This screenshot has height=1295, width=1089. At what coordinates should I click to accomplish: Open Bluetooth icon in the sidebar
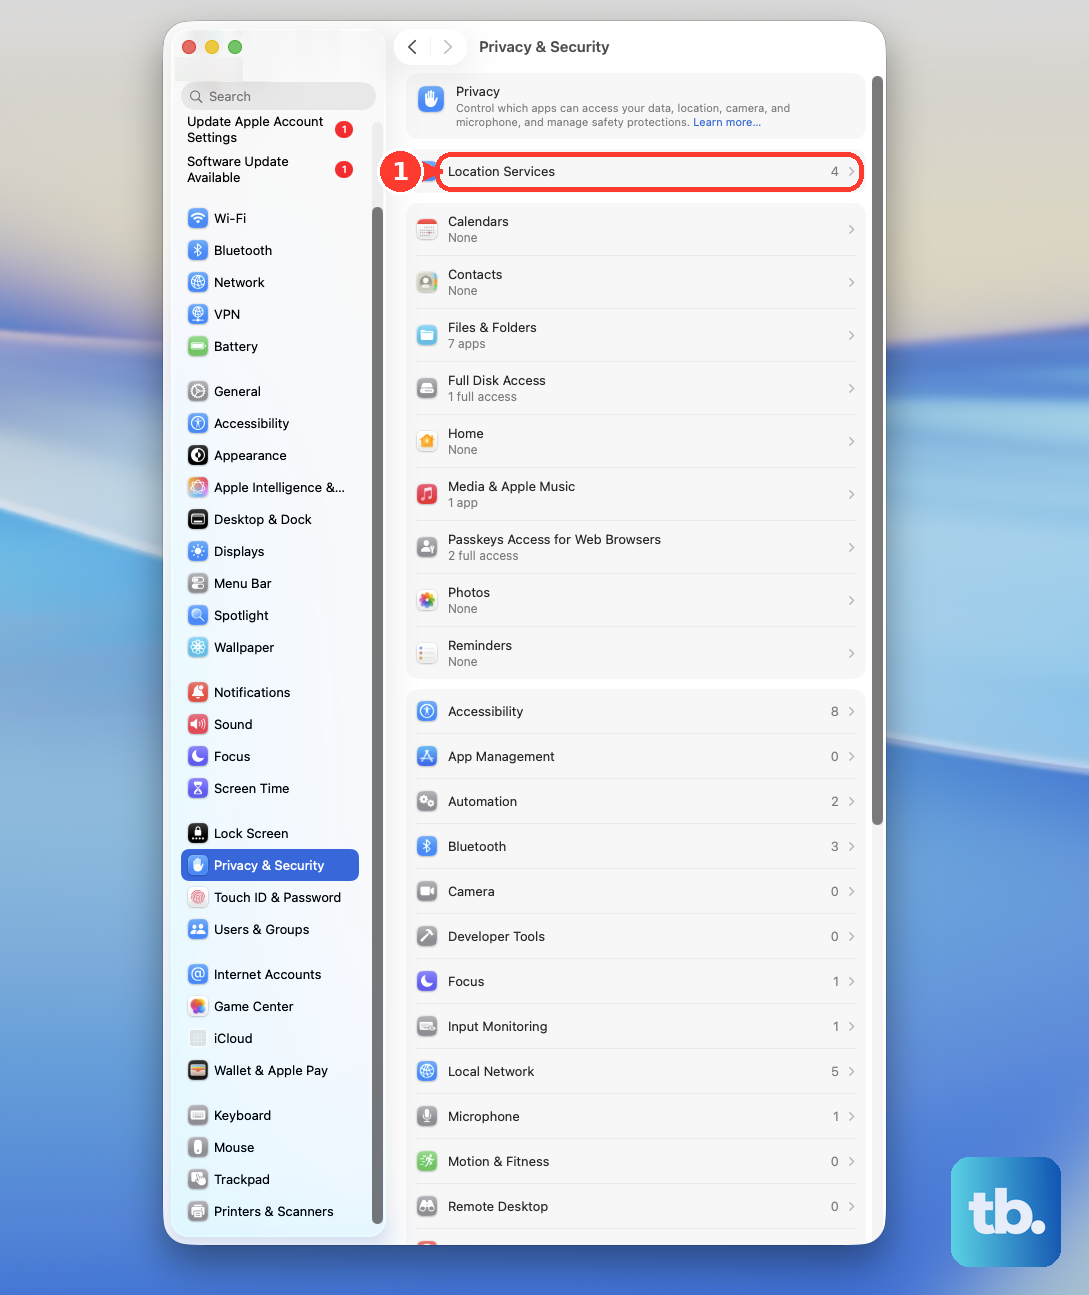(x=198, y=250)
